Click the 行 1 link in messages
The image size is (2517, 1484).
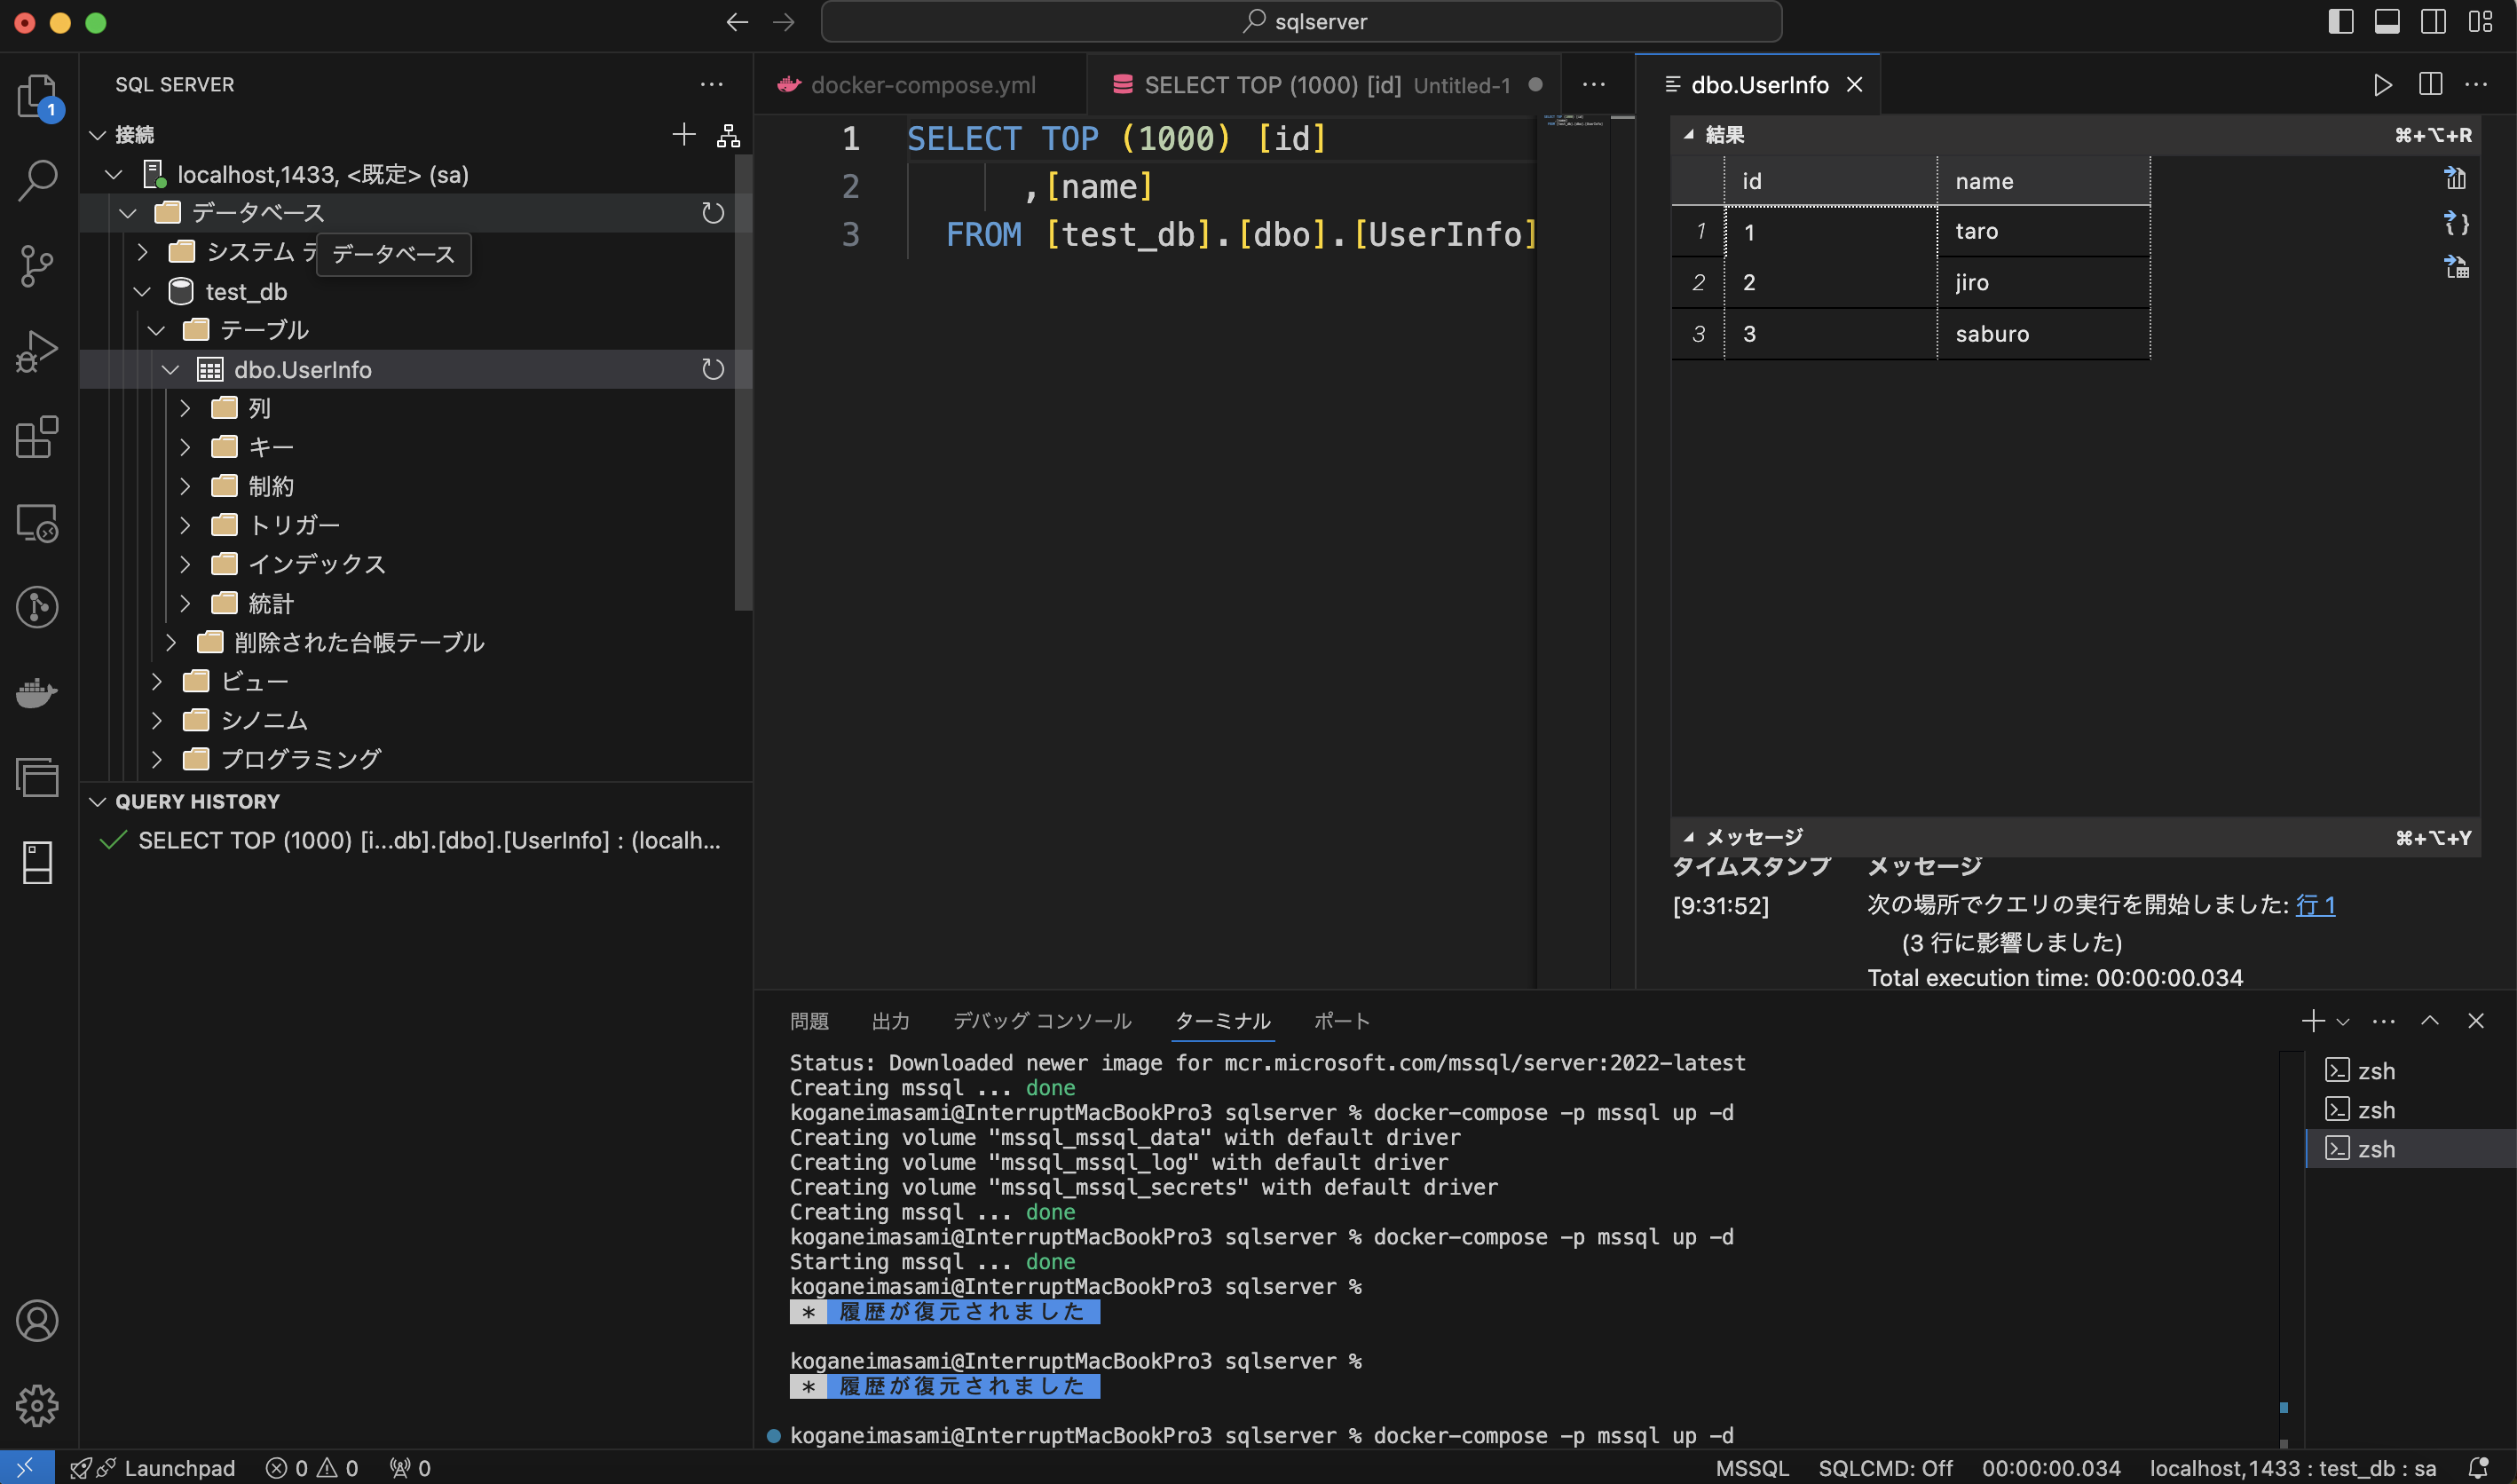coord(2315,905)
